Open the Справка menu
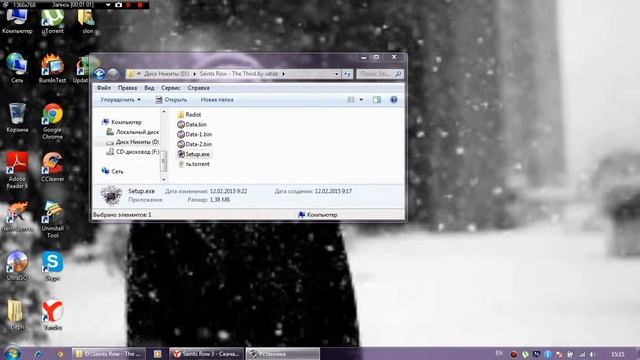640x360 pixels. (x=198, y=88)
